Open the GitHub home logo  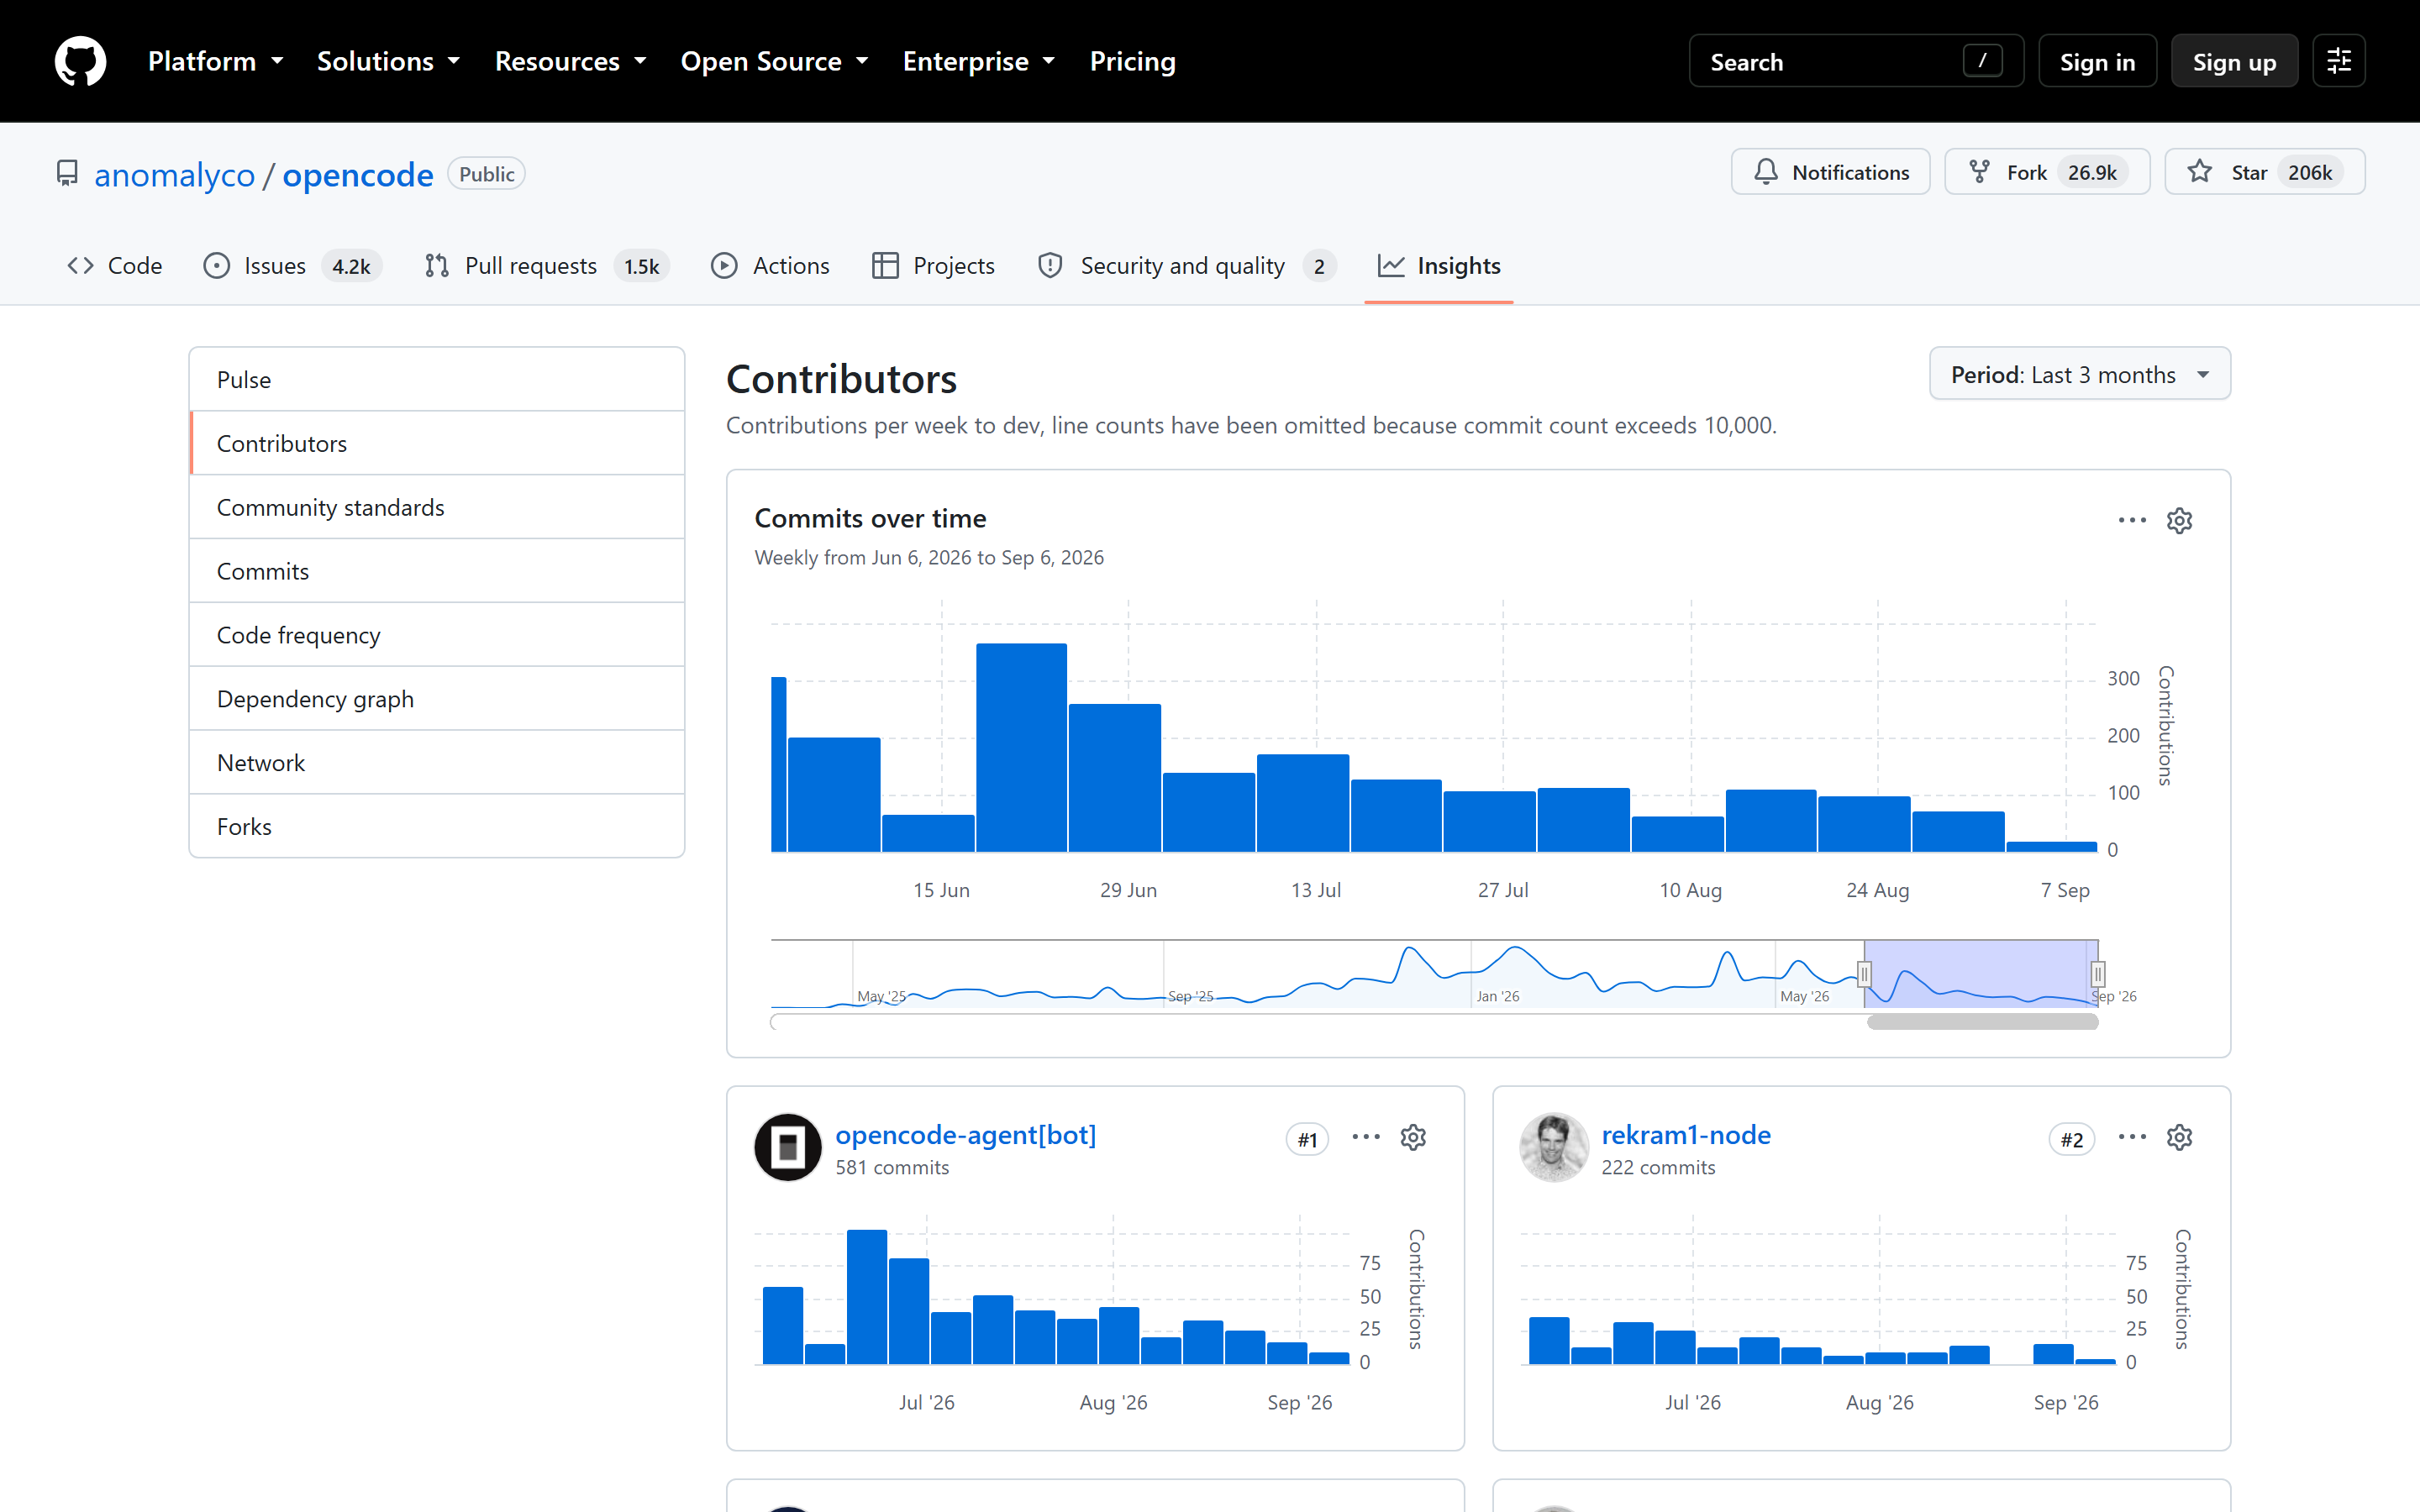click(x=80, y=61)
